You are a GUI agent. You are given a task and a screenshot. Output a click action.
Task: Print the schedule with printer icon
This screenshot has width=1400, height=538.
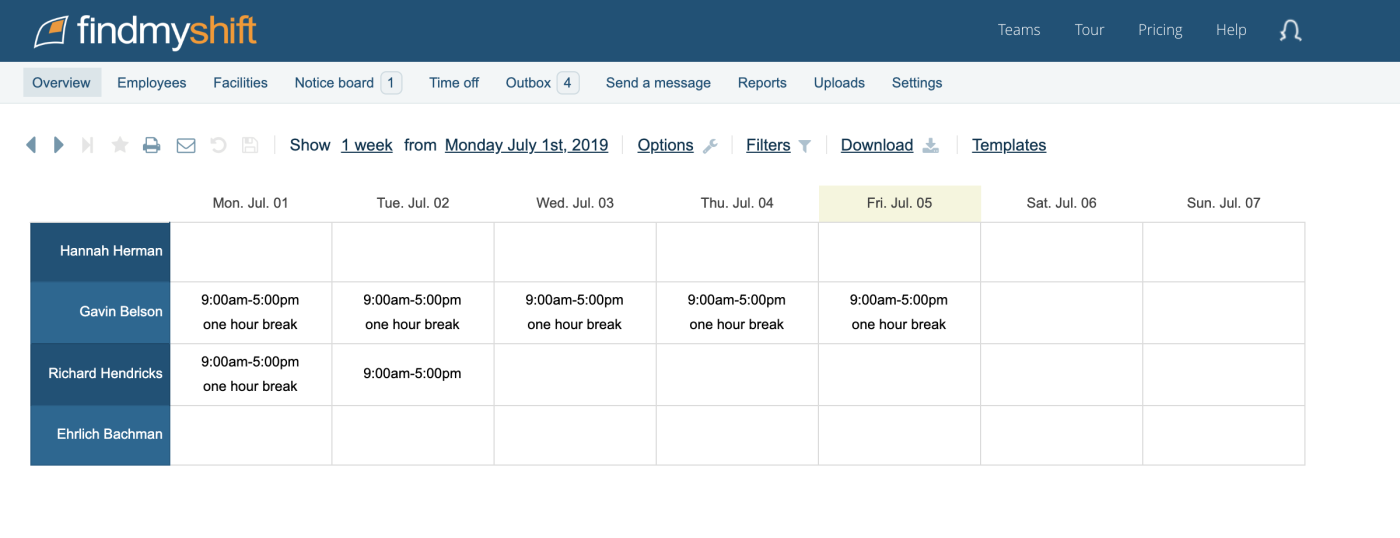(x=151, y=145)
